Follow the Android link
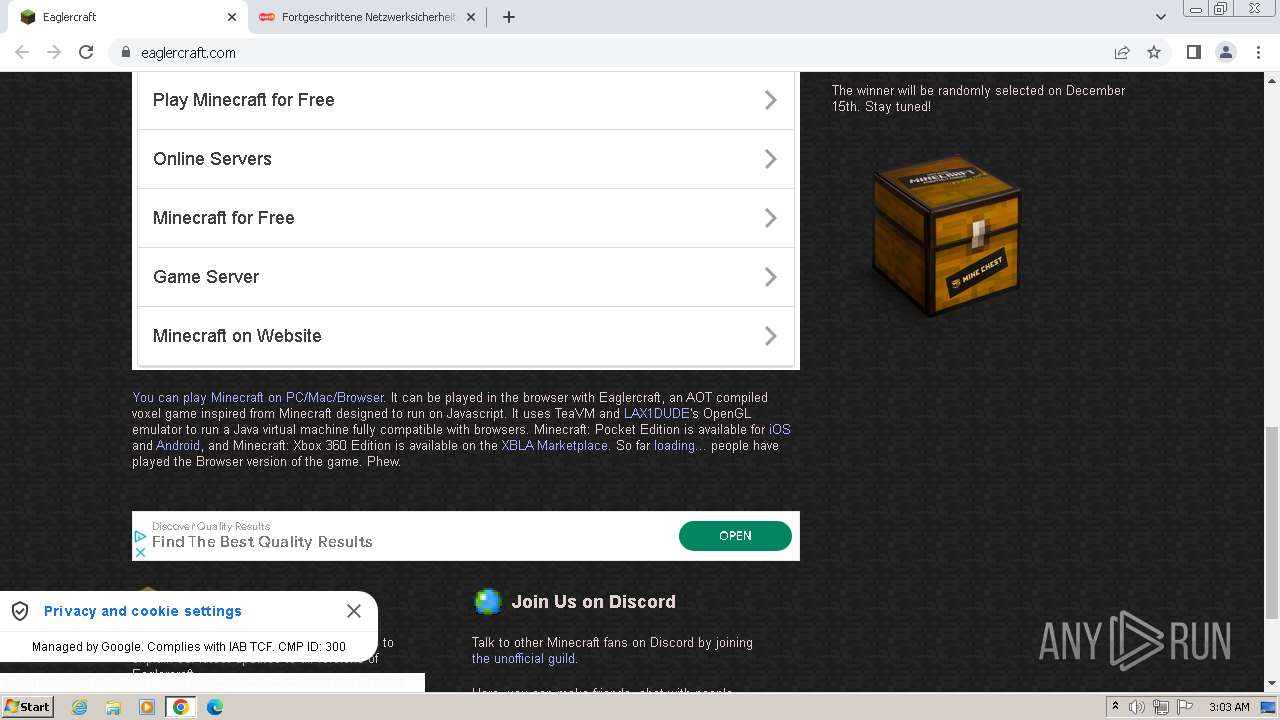The width and height of the screenshot is (1280, 720). tap(178, 445)
